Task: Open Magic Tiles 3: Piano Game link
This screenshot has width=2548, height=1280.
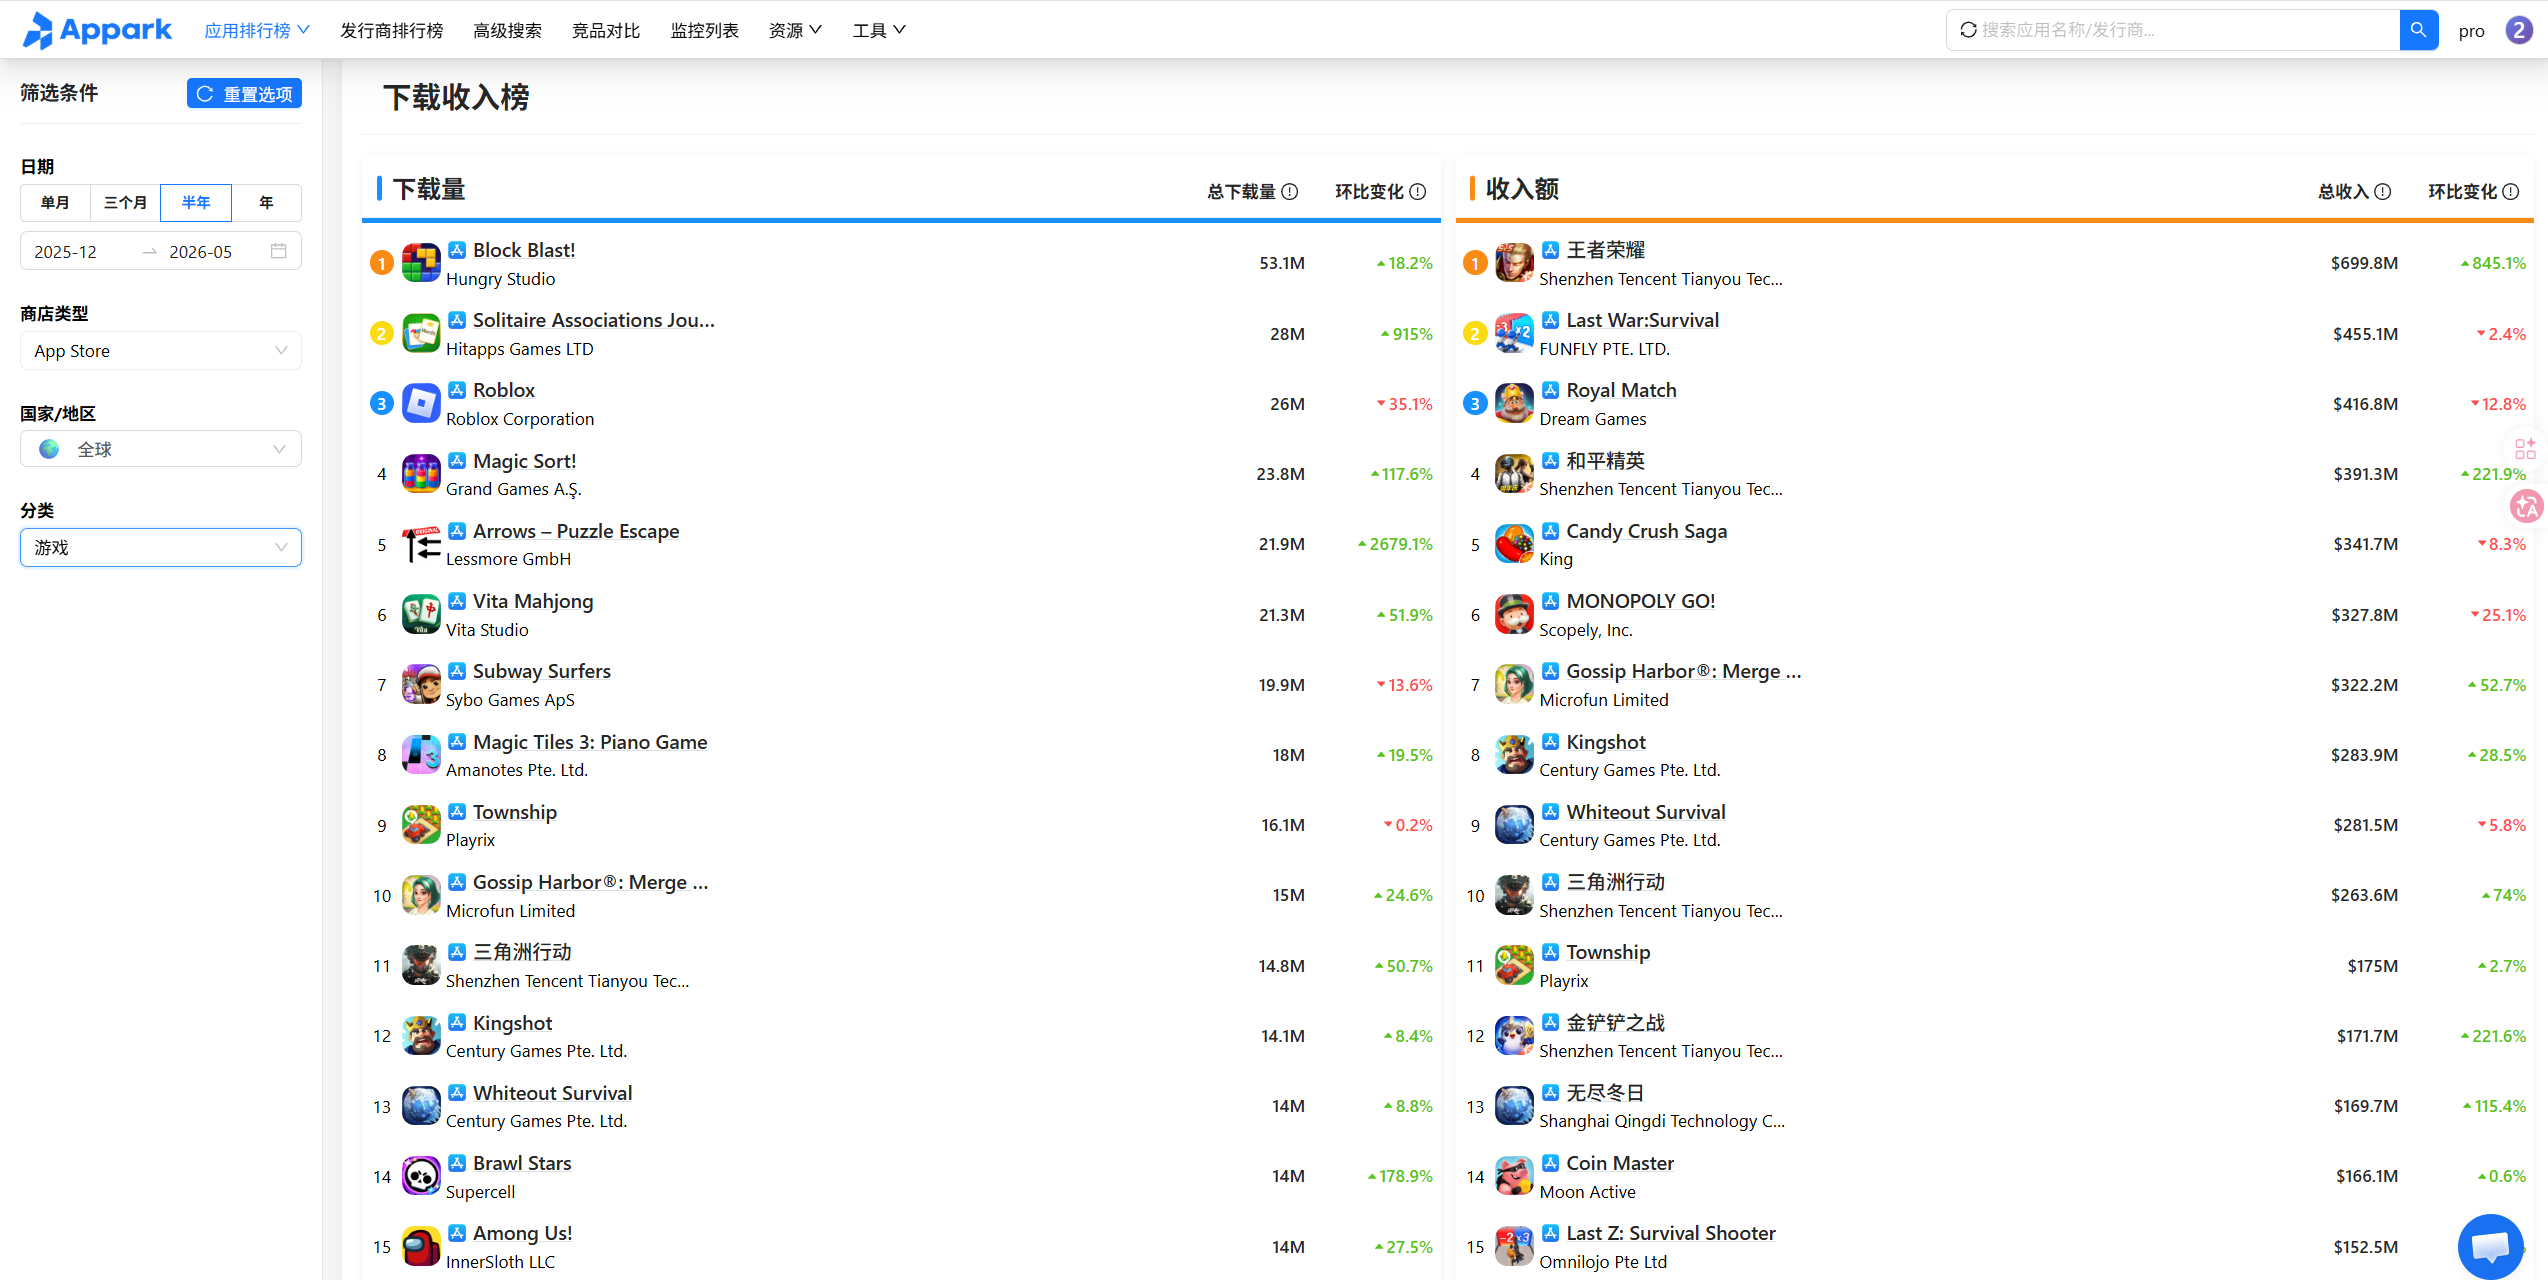Action: 590,742
